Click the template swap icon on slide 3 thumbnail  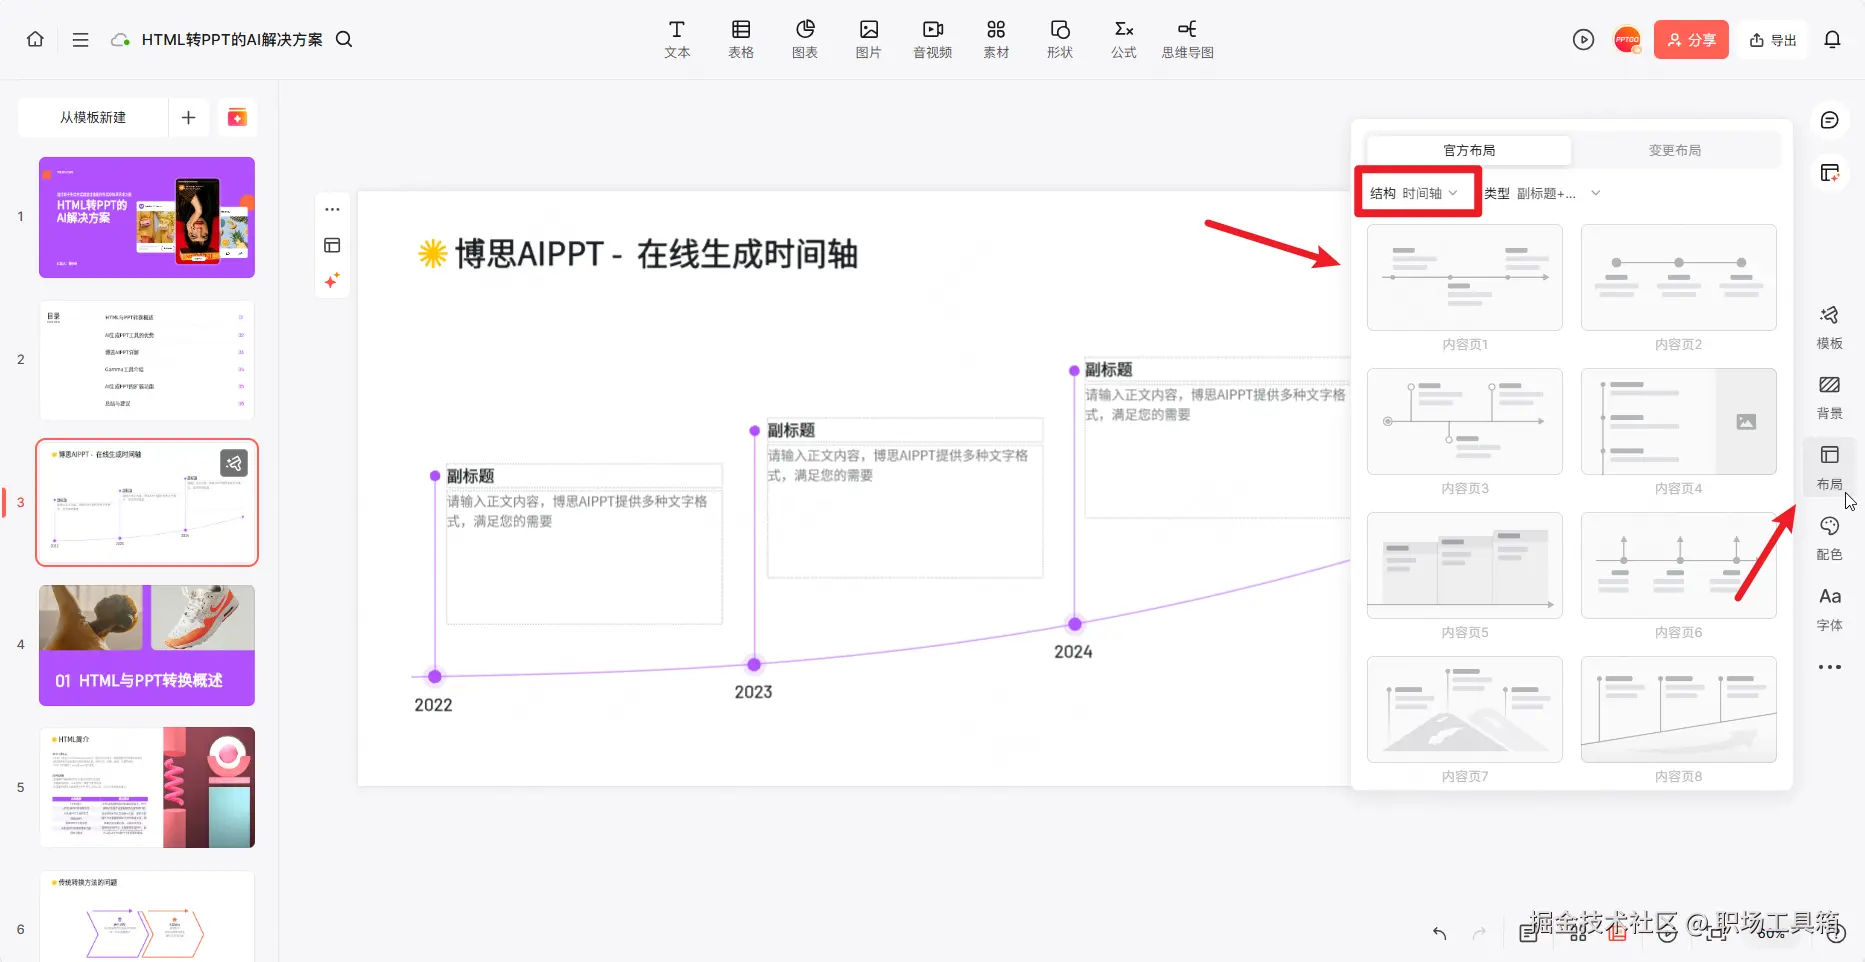point(233,463)
